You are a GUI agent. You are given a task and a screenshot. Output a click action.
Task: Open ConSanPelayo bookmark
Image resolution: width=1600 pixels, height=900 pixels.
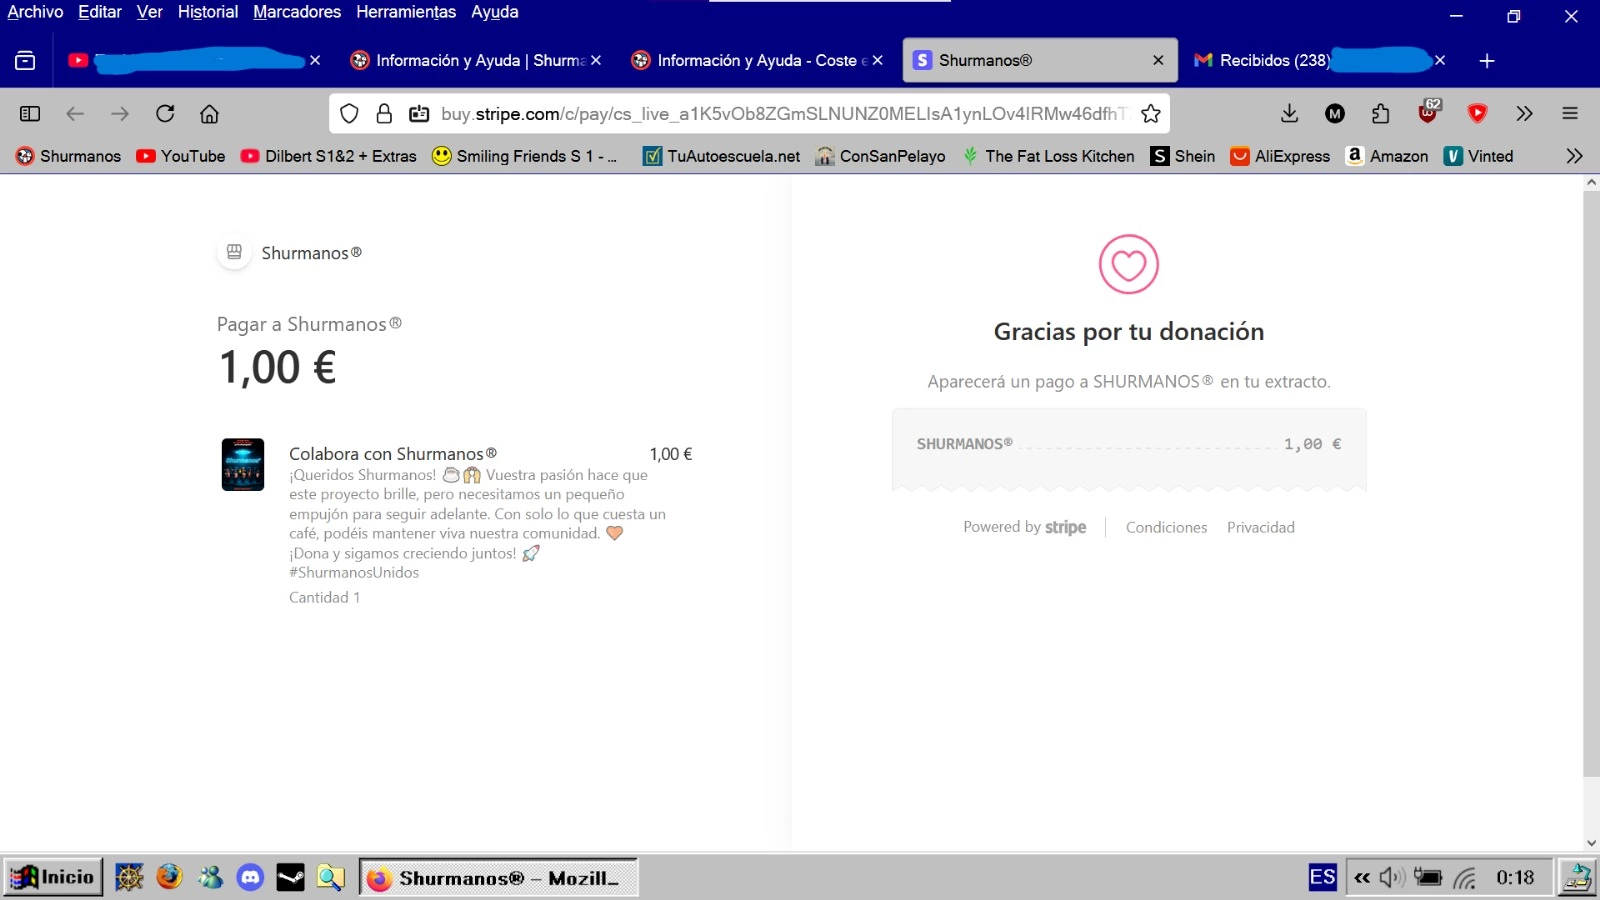coord(880,156)
